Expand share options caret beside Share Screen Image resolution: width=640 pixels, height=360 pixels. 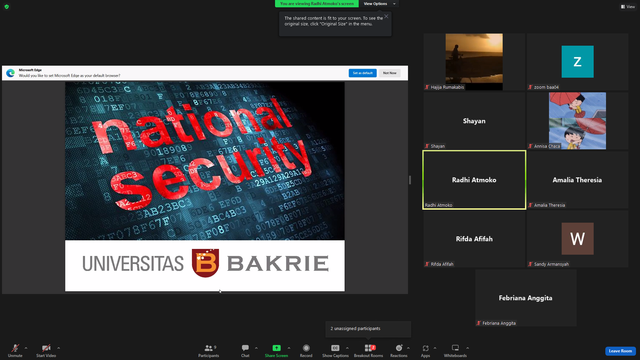(x=289, y=348)
